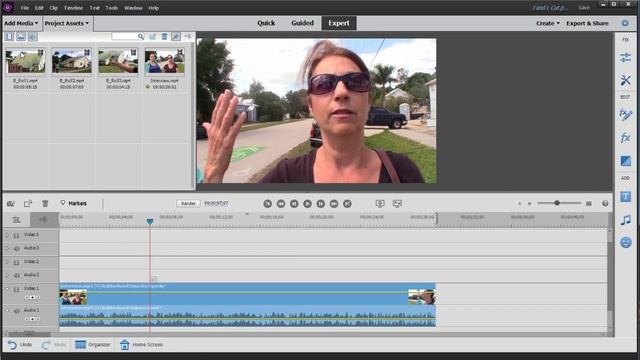The height and width of the screenshot is (360, 640).
Task: Click the Render button
Action: pyautogui.click(x=188, y=203)
